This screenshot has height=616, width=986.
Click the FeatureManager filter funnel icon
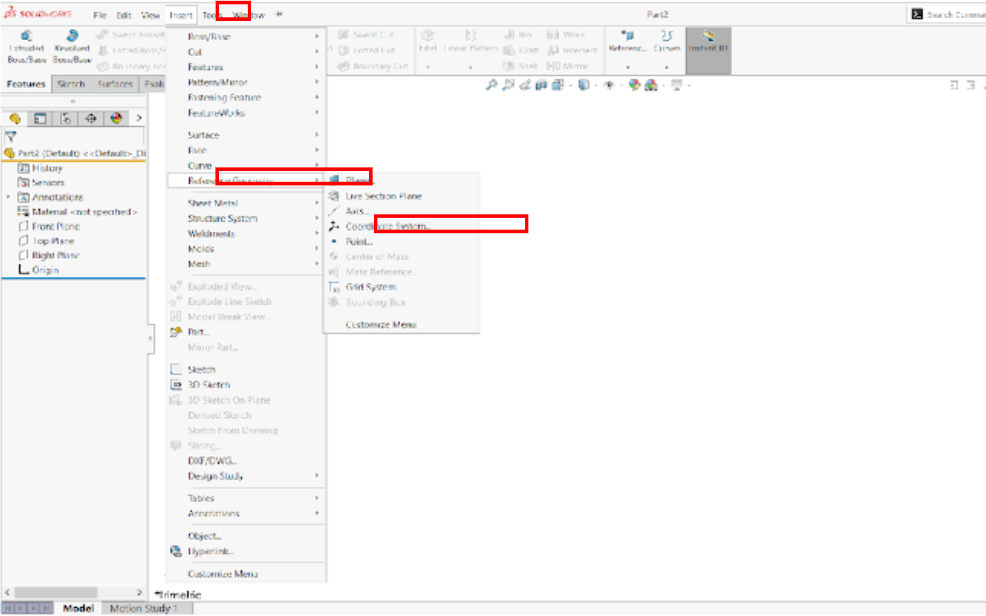11,136
